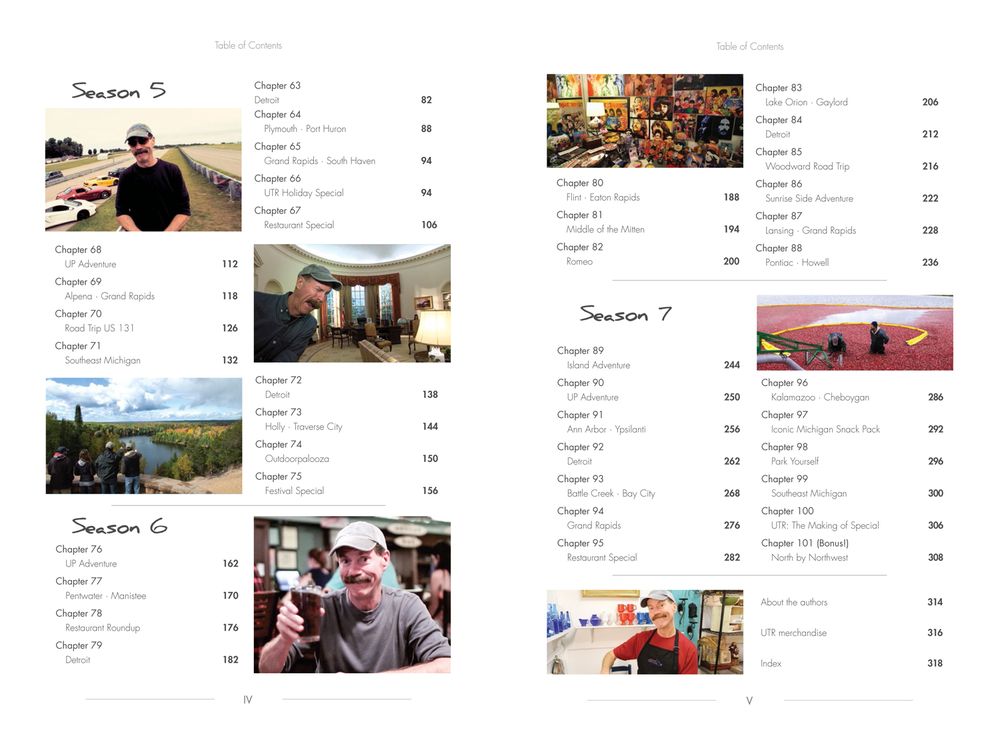Jump to Chapter 70 Road Trip US 131

click(146, 321)
